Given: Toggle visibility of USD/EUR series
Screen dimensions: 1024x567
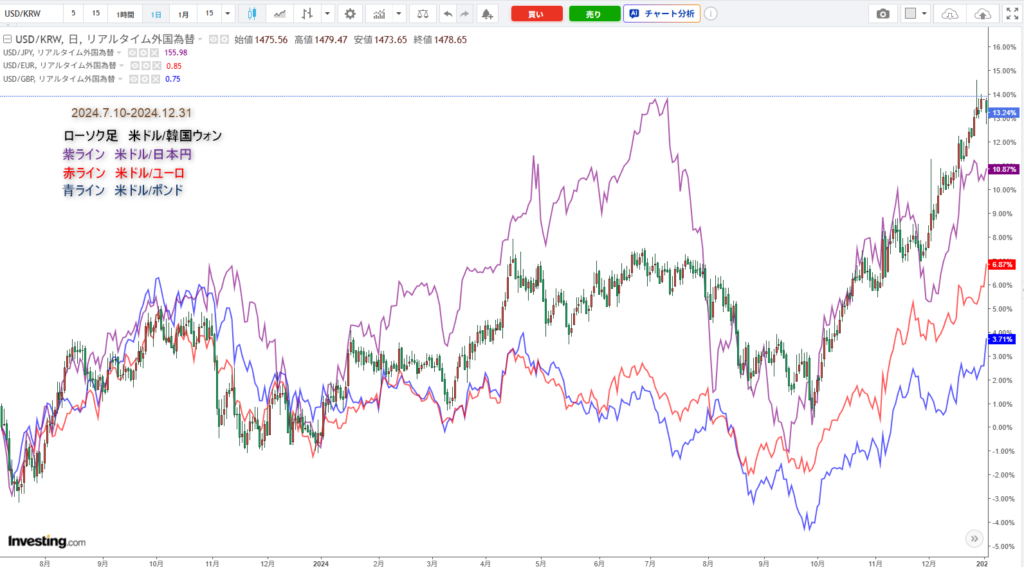Looking at the screenshot, I should pos(136,66).
